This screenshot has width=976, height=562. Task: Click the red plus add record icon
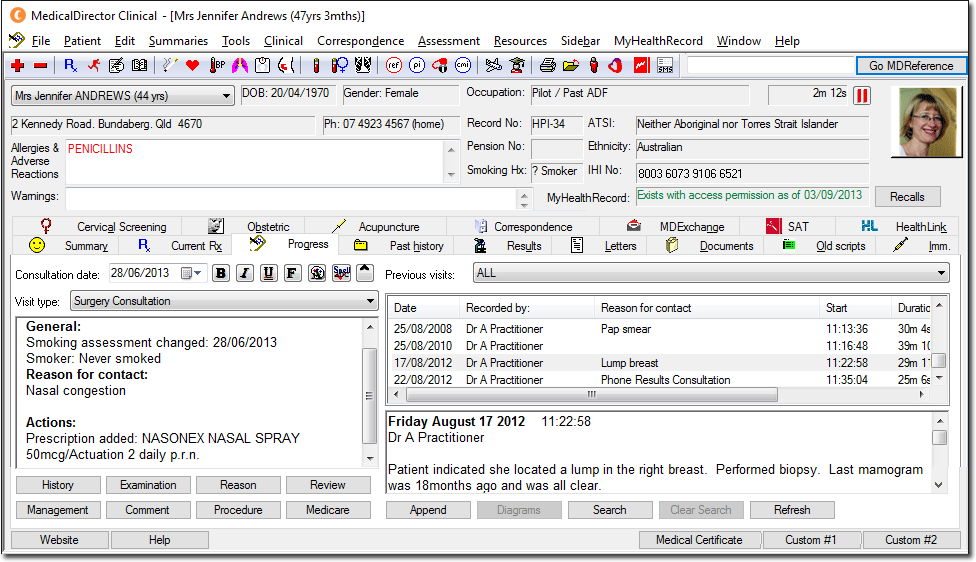tap(17, 66)
